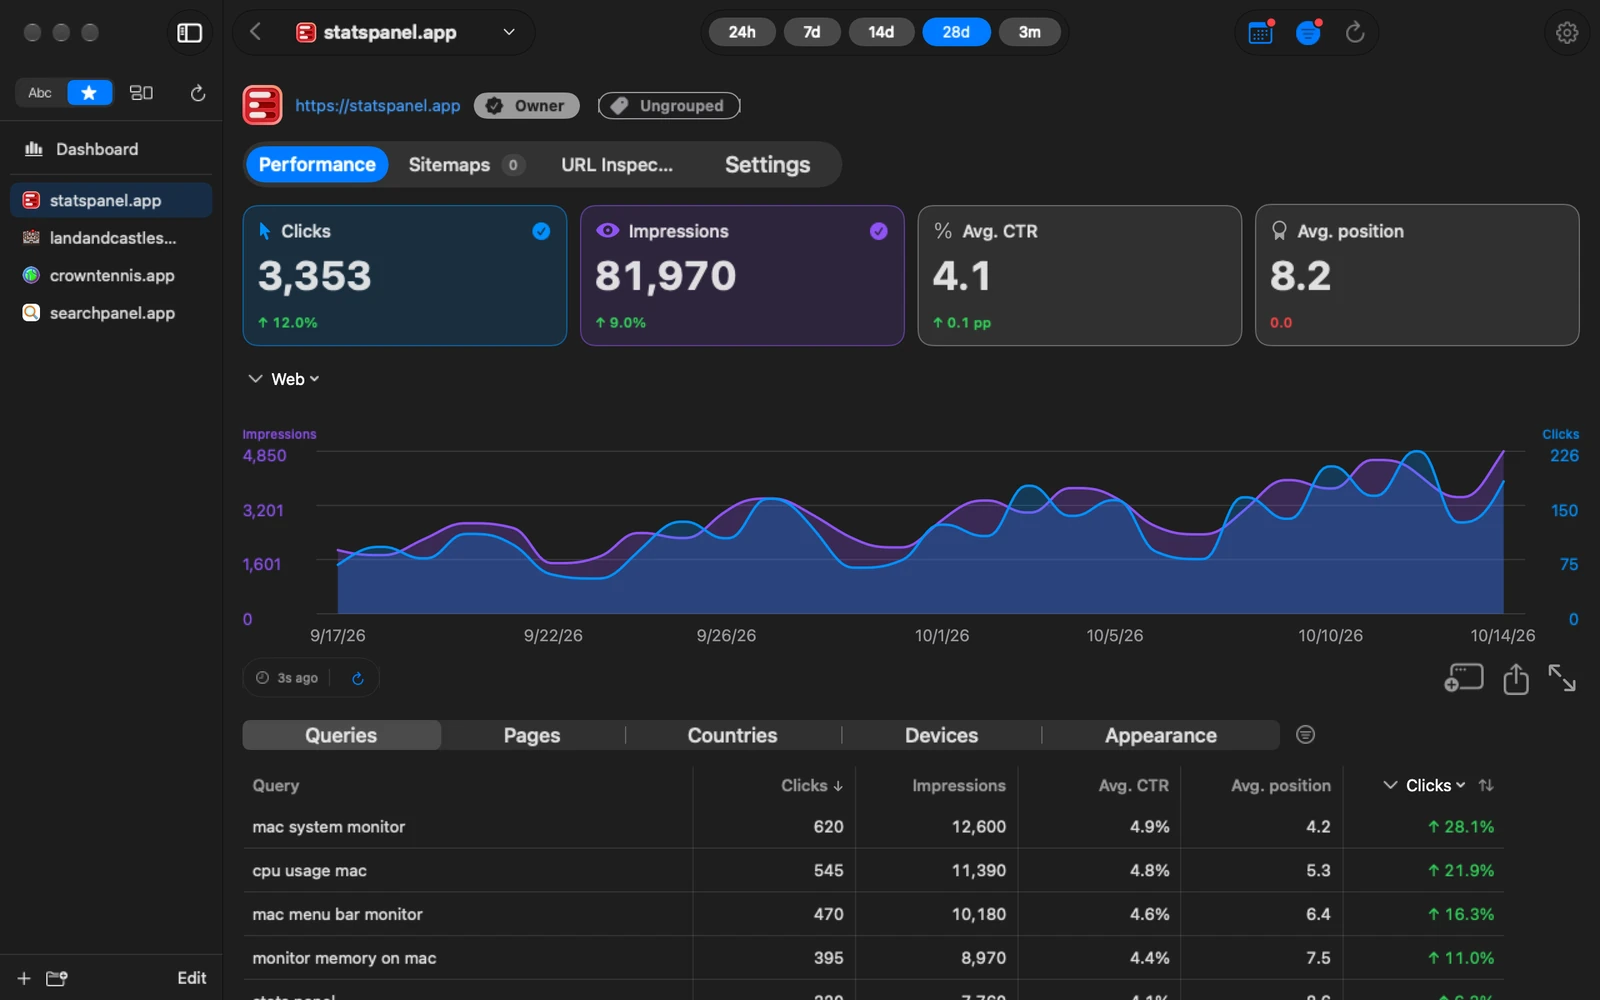Open table filter icon beside Appearance
Viewport: 1600px width, 1000px height.
1305,735
